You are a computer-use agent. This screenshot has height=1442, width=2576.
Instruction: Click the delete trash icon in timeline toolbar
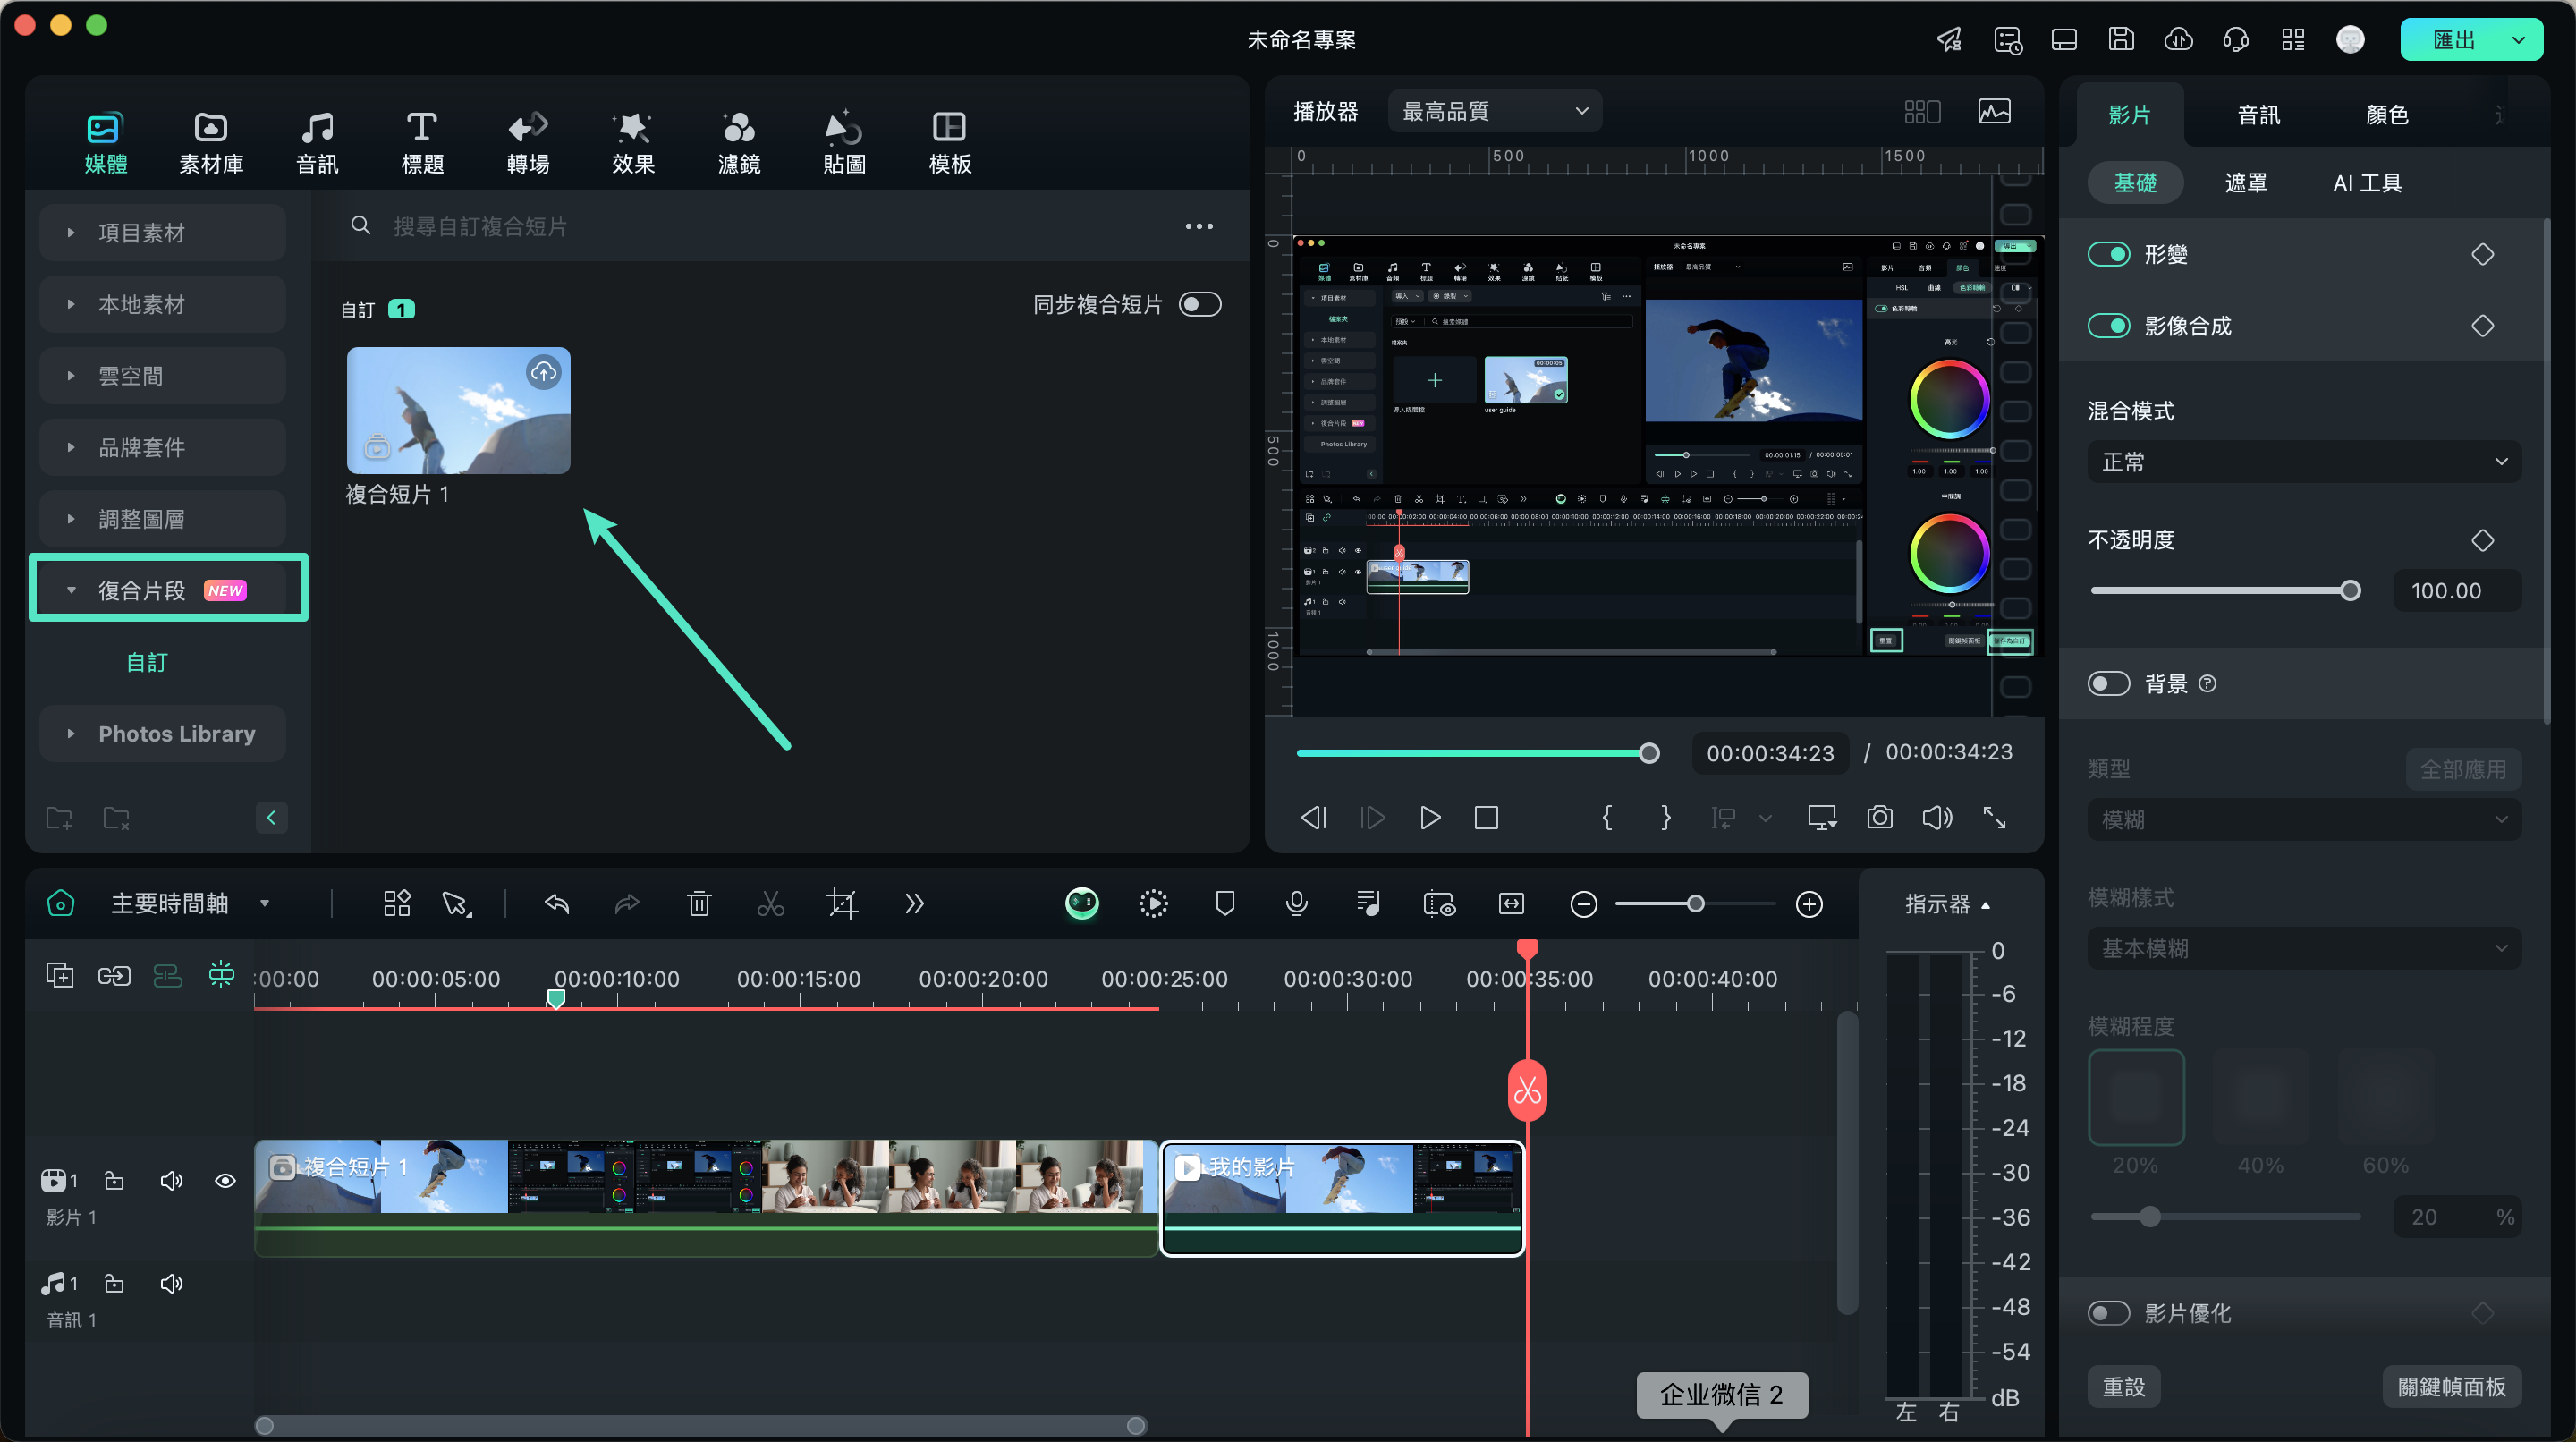pos(699,904)
